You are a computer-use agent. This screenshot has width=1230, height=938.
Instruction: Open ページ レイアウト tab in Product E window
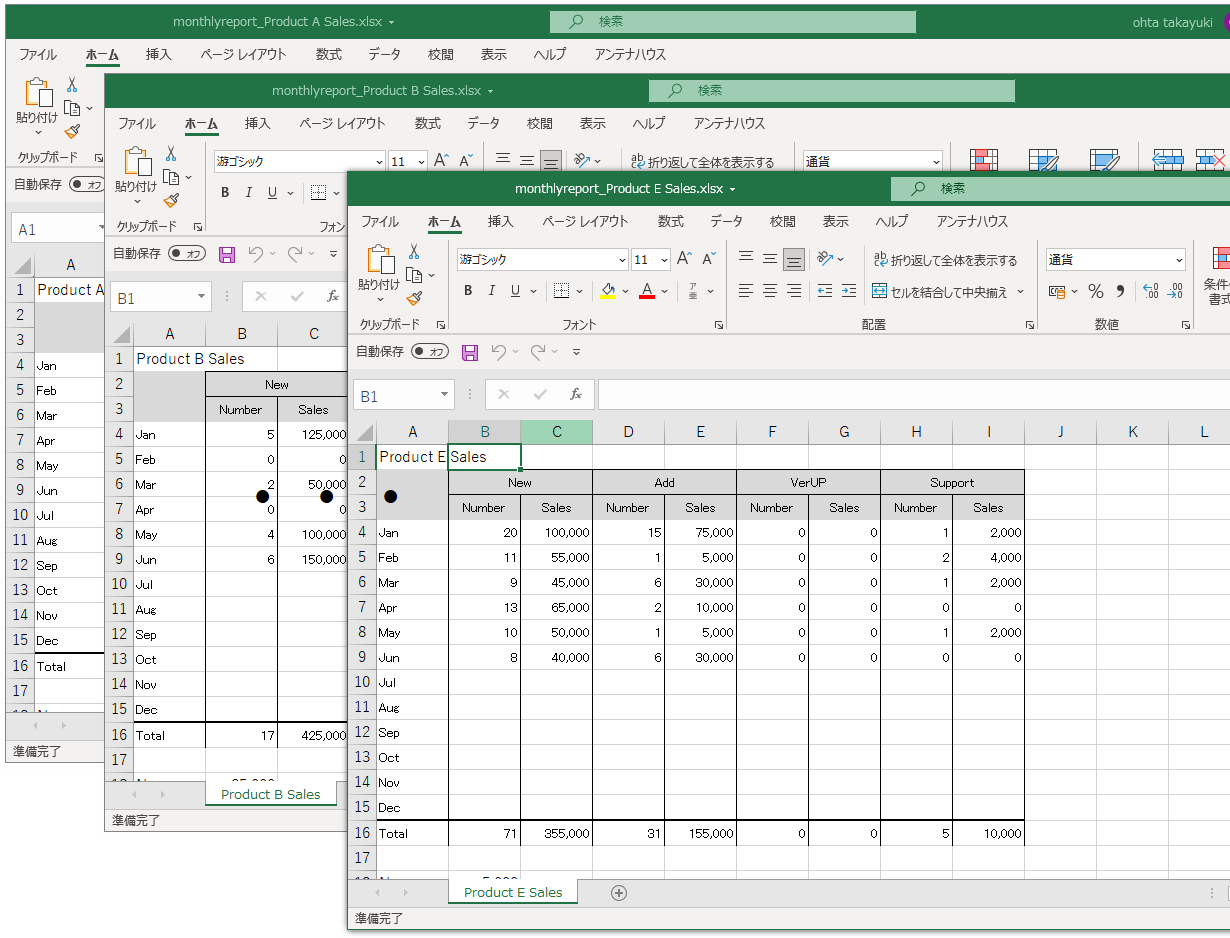click(586, 222)
